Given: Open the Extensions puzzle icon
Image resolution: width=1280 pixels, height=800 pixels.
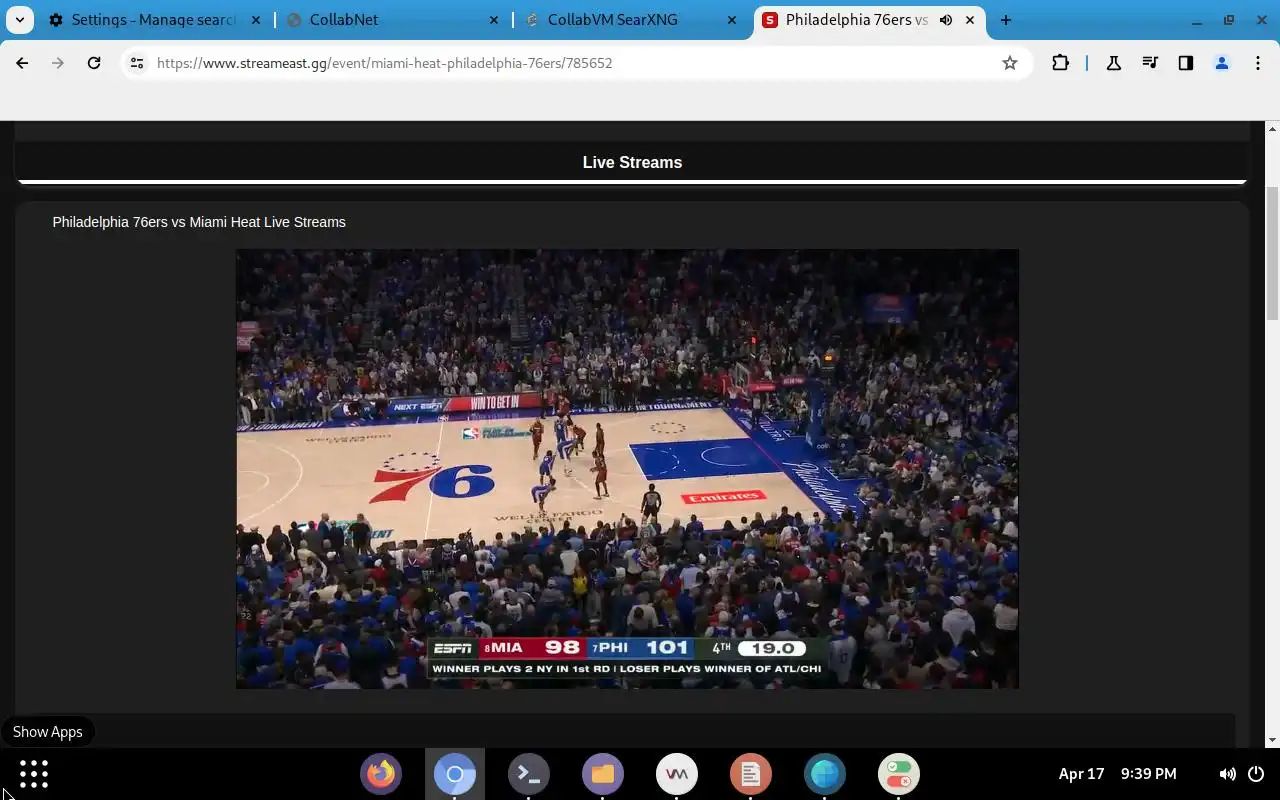Looking at the screenshot, I should click(1060, 63).
